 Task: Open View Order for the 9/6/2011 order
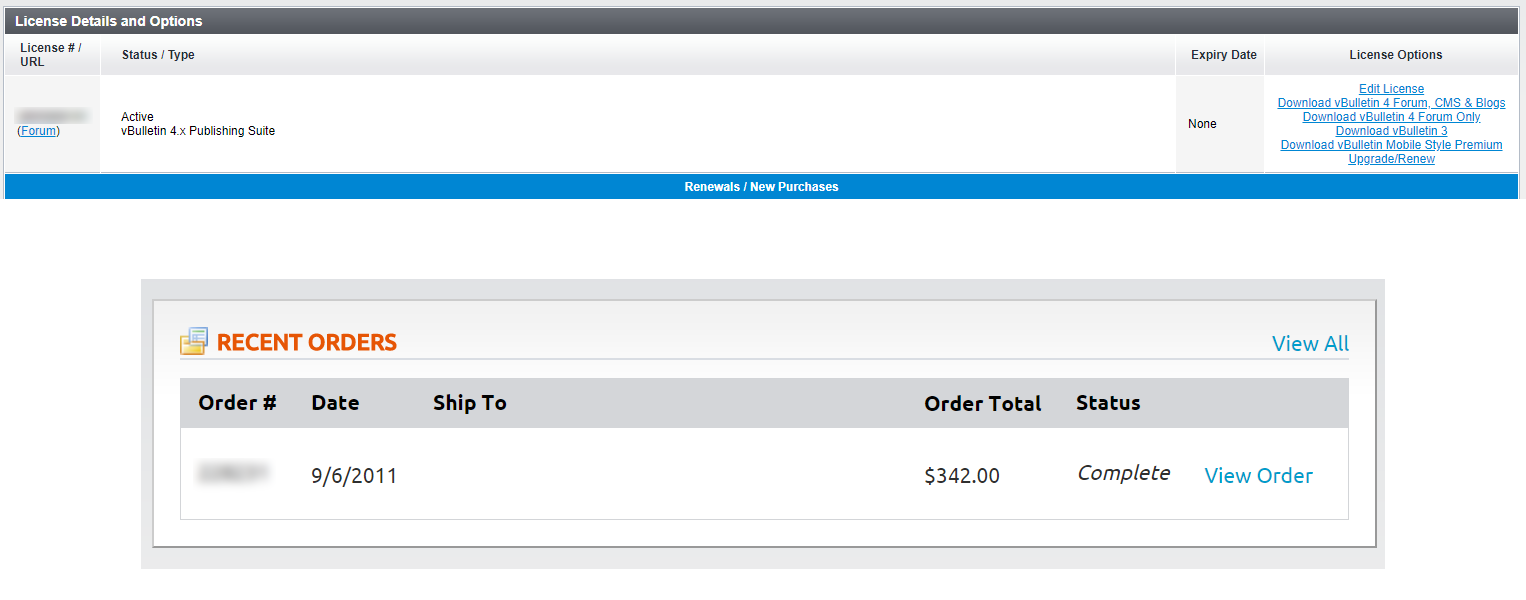click(x=1258, y=475)
